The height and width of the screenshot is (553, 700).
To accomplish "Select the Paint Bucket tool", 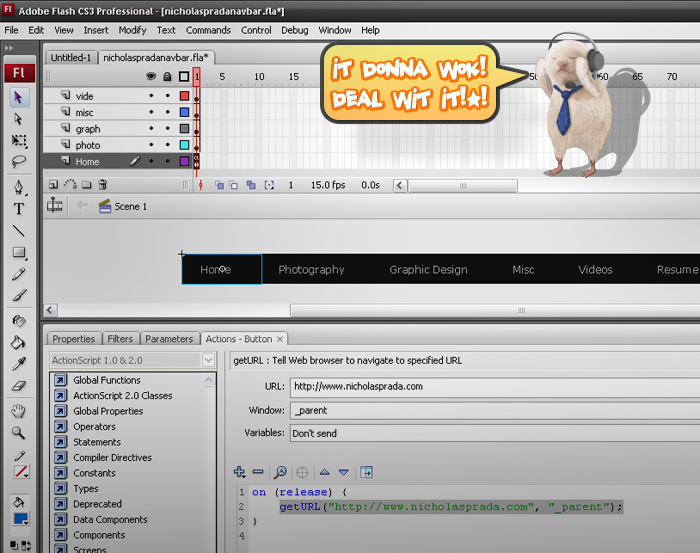I will (19, 342).
